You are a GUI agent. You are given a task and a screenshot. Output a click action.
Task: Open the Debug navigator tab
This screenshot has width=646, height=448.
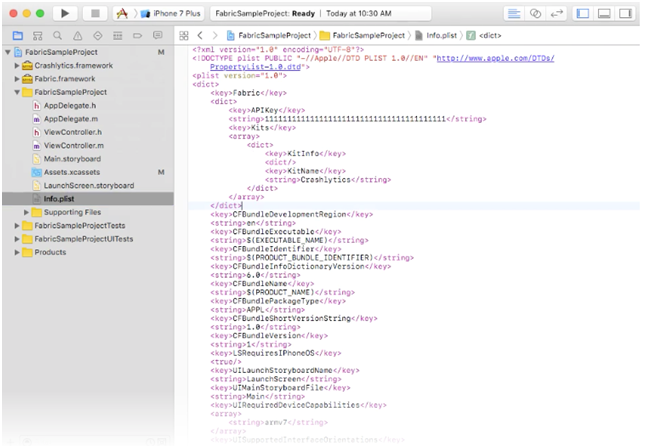click(x=117, y=35)
